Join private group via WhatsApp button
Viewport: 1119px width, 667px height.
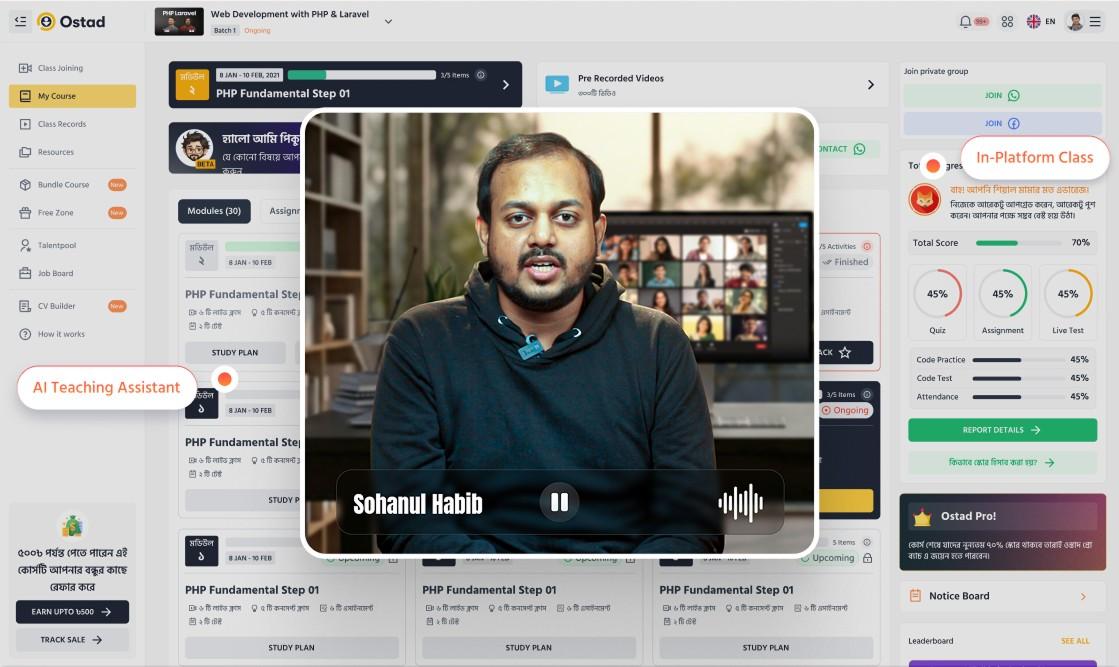pyautogui.click(x=1001, y=96)
